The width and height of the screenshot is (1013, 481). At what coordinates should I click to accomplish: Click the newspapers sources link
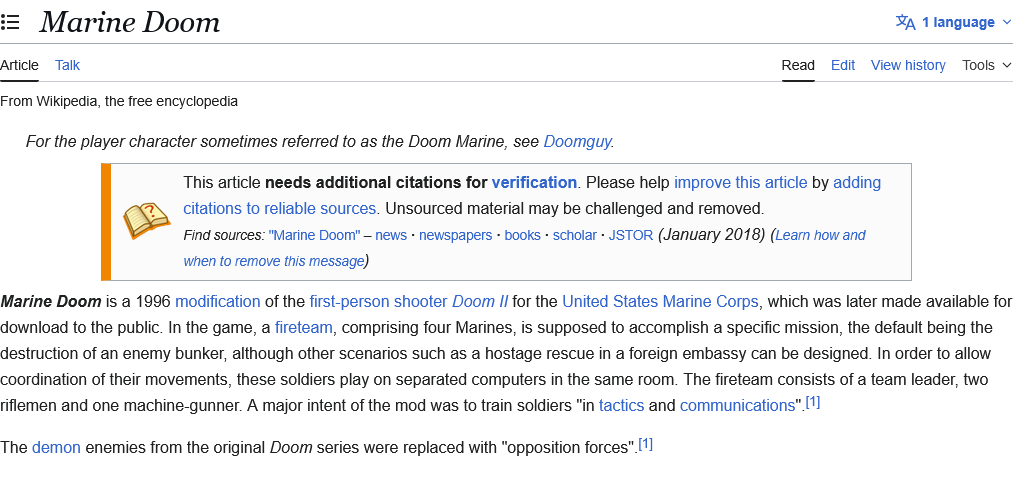pos(455,236)
